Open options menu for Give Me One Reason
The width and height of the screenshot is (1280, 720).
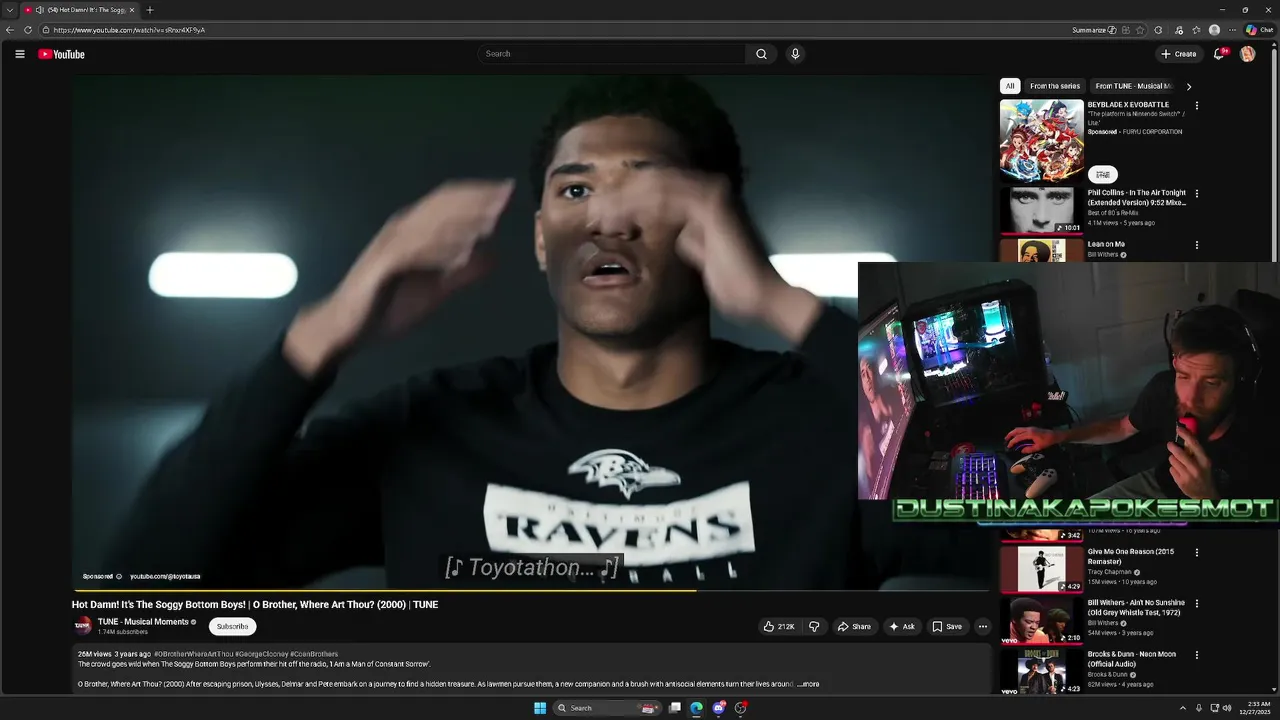click(1196, 553)
